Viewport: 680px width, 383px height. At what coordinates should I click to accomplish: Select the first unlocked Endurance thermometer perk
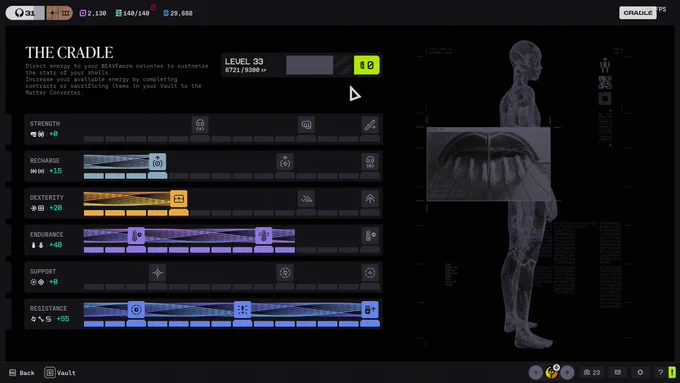click(x=136, y=236)
